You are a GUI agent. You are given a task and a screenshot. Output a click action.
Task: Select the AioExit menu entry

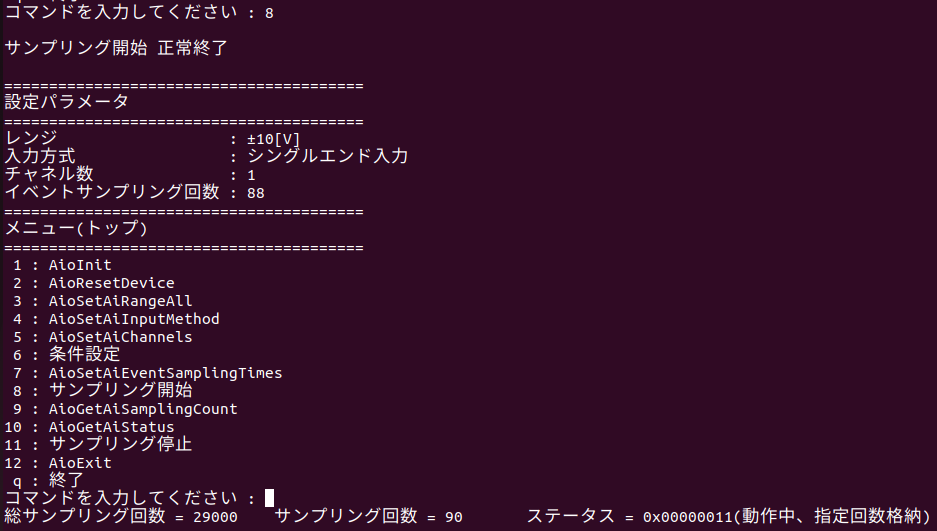(80, 463)
